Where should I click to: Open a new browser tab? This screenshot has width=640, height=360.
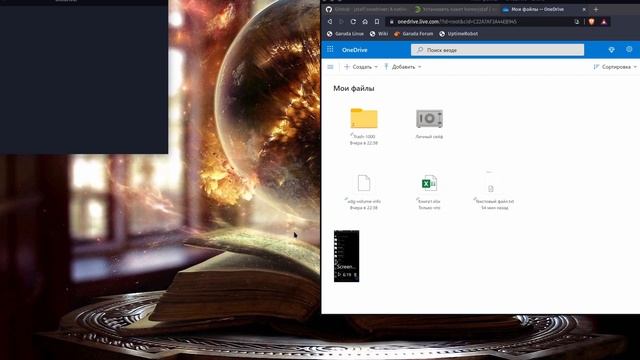pyautogui.click(x=596, y=9)
